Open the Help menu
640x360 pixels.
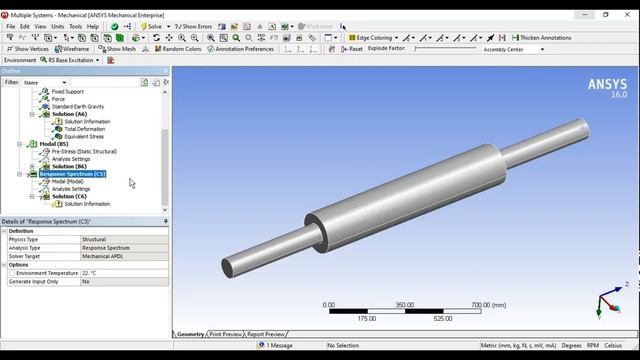[93, 27]
